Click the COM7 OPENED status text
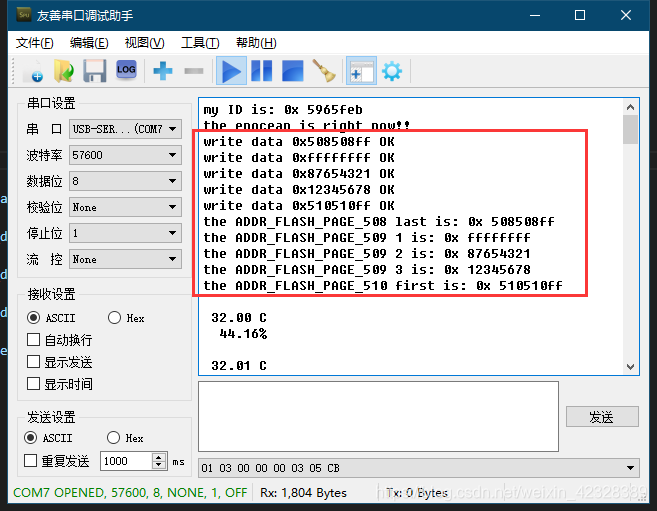Screen dimensions: 657x511 (x=130, y=493)
